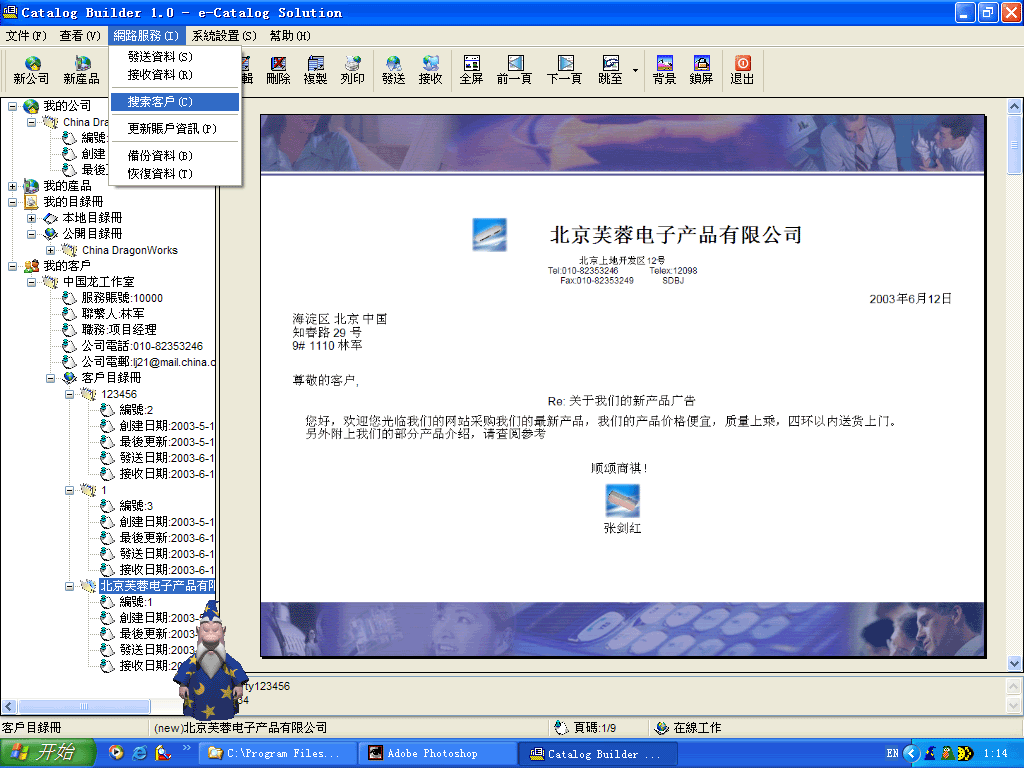Collapse the 公開目錄冊 tree node
Image resolution: width=1024 pixels, height=768 pixels.
31,234
